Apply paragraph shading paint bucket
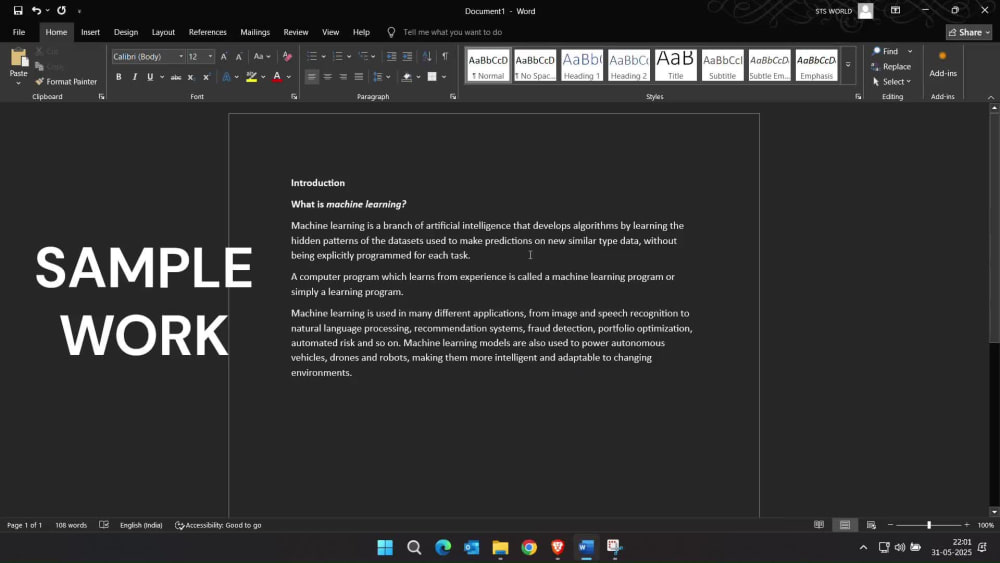The image size is (1000, 563). 407,77
